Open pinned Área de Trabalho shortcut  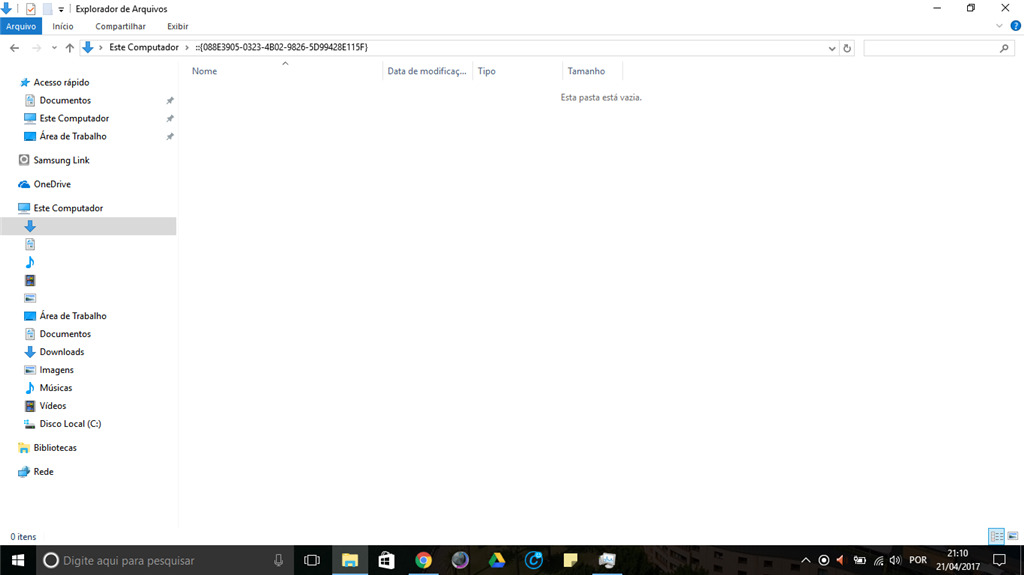(72, 136)
